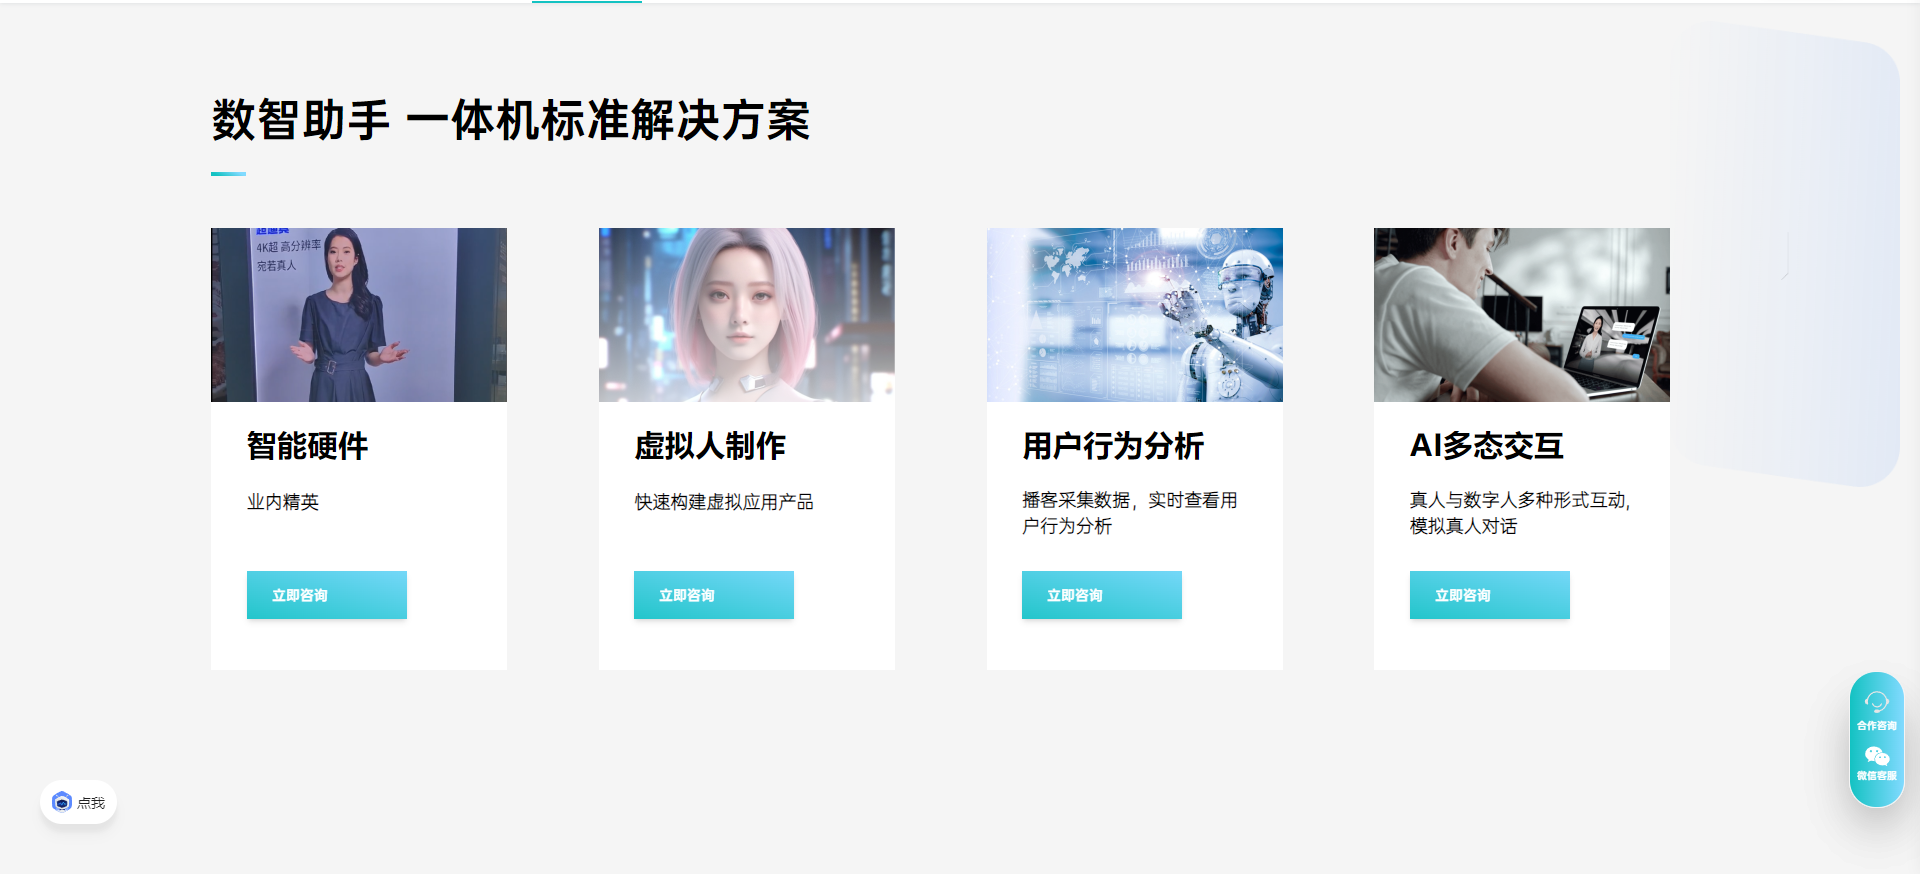
Task: Open the 微信客服 WeChat icon
Action: (1876, 756)
